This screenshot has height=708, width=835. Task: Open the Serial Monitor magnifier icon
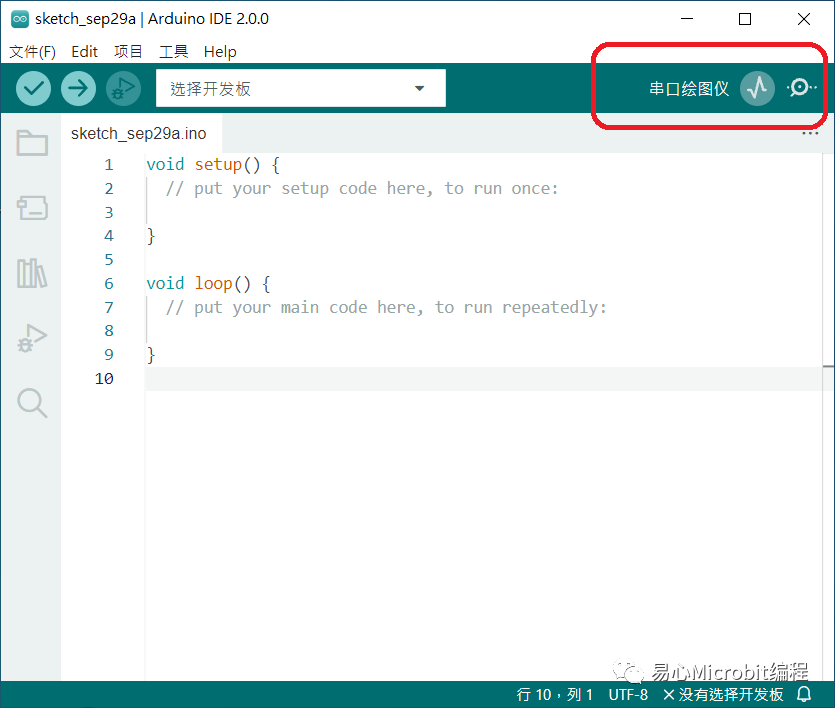(800, 88)
